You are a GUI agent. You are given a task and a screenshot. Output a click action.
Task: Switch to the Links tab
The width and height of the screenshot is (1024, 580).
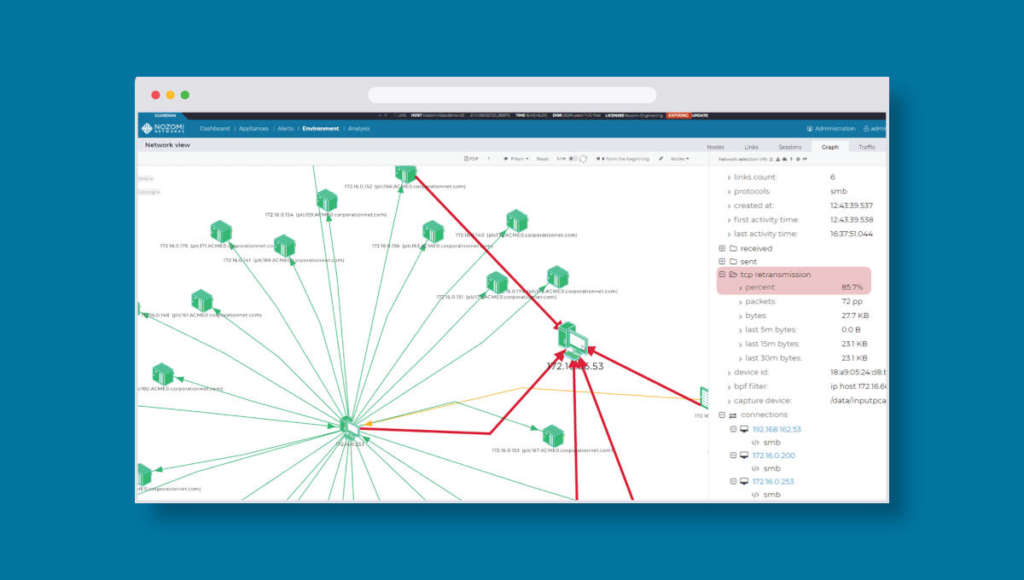pos(751,147)
